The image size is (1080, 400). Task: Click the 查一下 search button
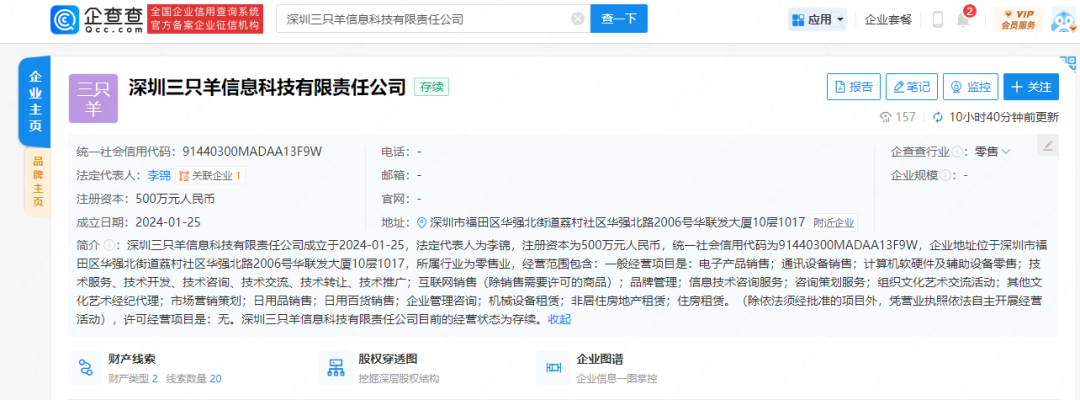tap(619, 19)
